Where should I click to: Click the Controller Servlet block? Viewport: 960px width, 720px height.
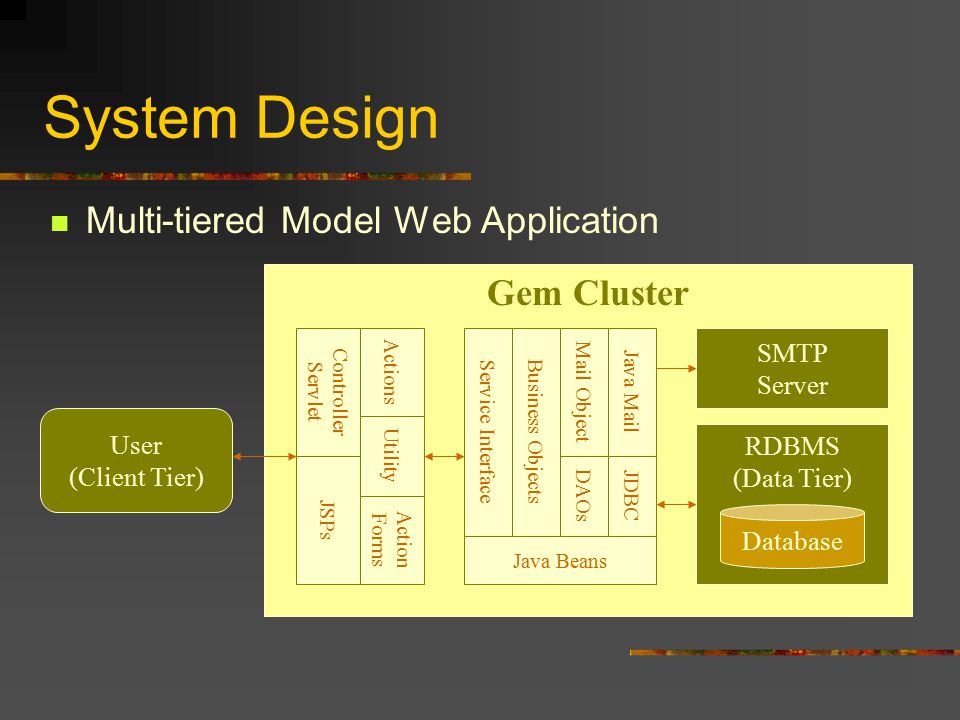328,392
